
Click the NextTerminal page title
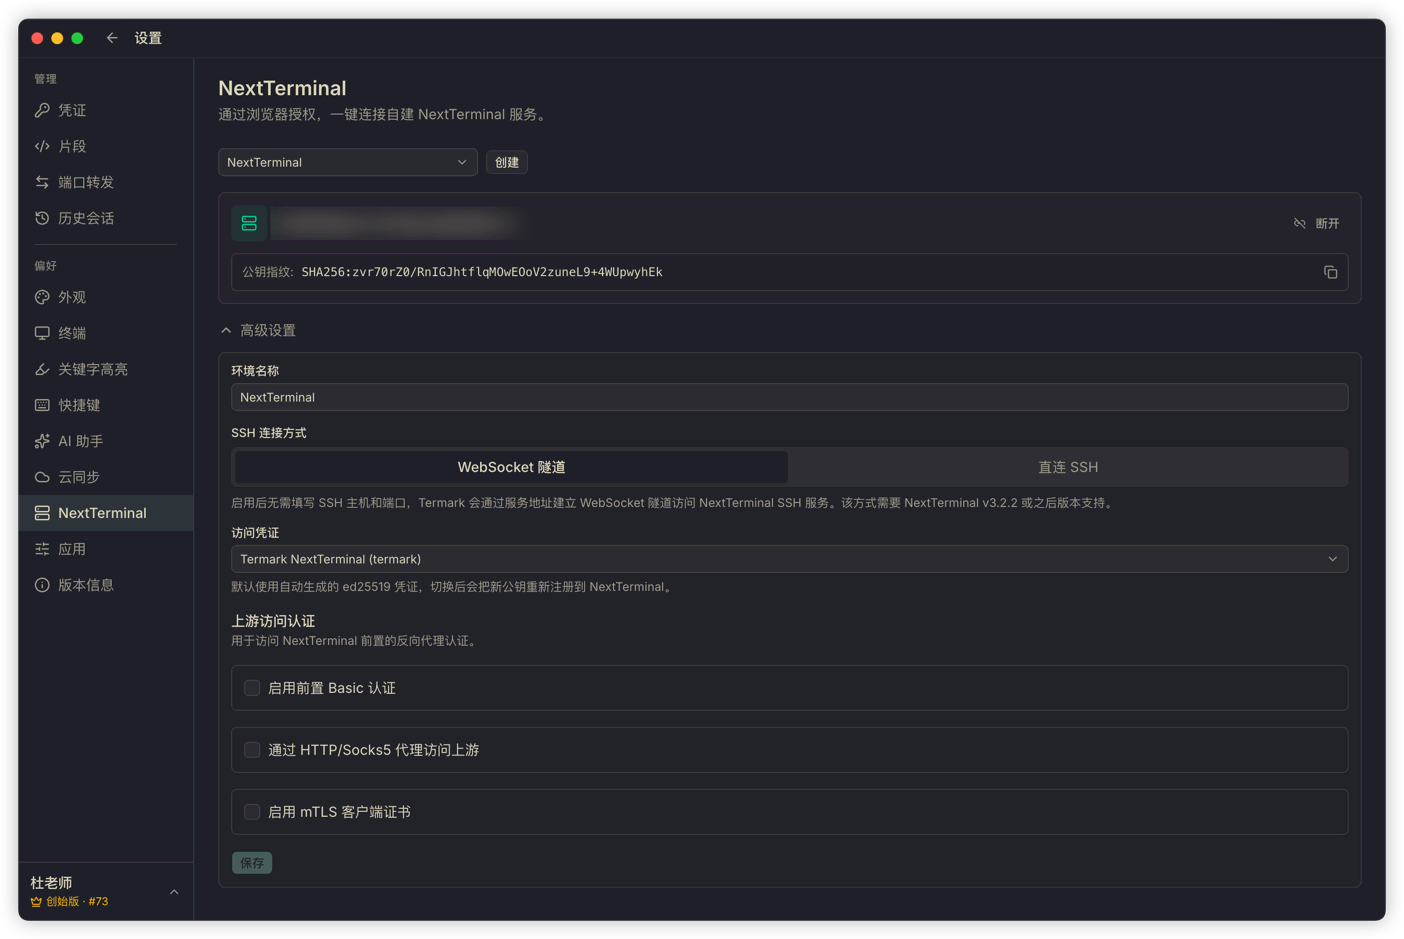click(282, 88)
